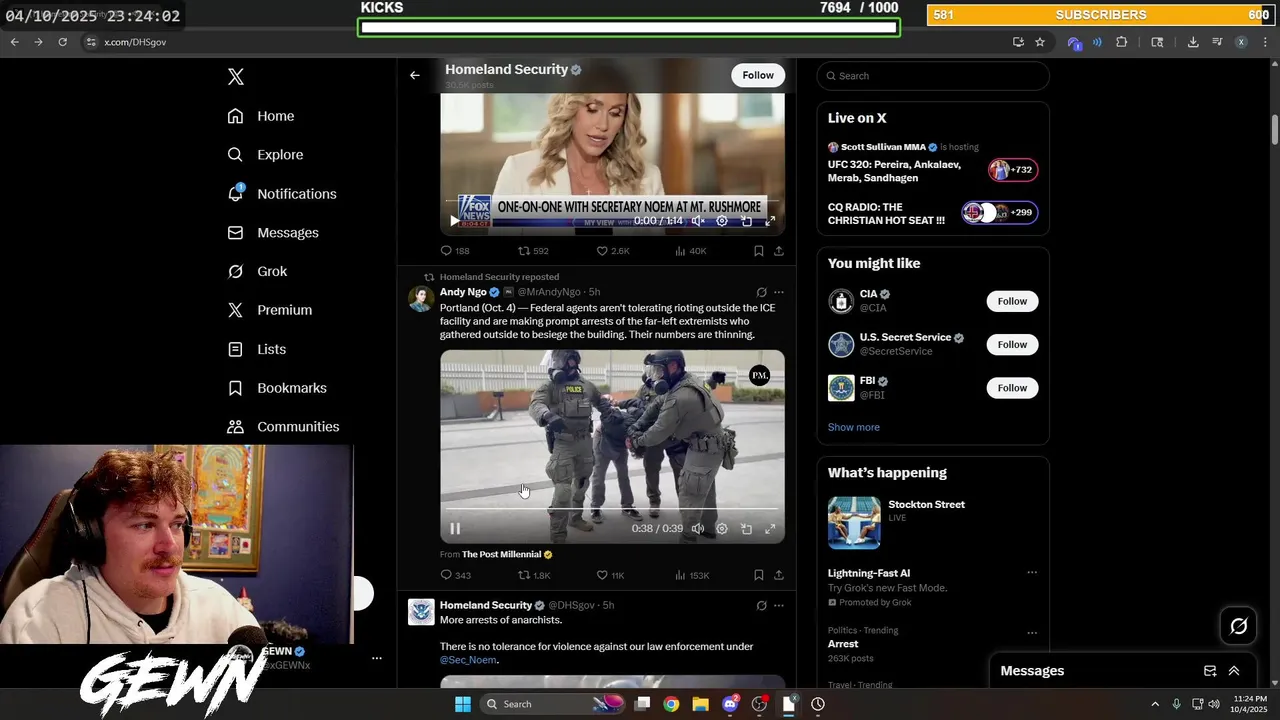Click the address bar x.com/DHSgov

(135, 42)
